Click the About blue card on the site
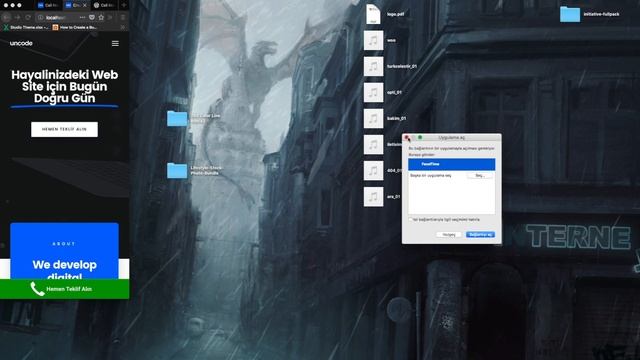The image size is (640, 360). pos(64,251)
